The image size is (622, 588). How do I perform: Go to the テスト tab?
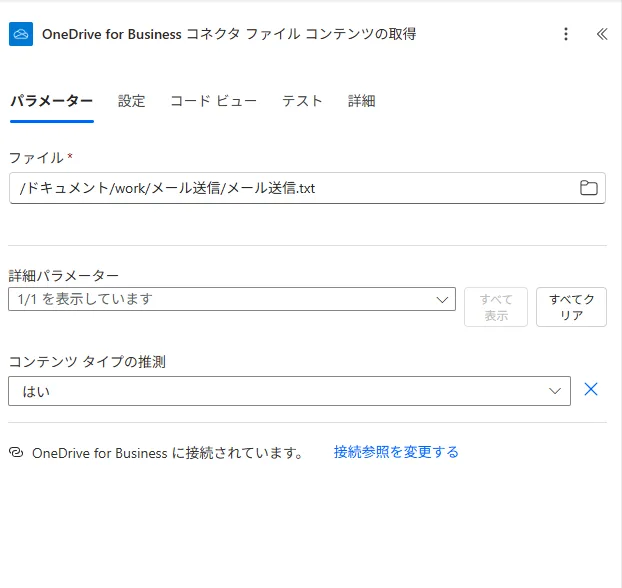(302, 101)
